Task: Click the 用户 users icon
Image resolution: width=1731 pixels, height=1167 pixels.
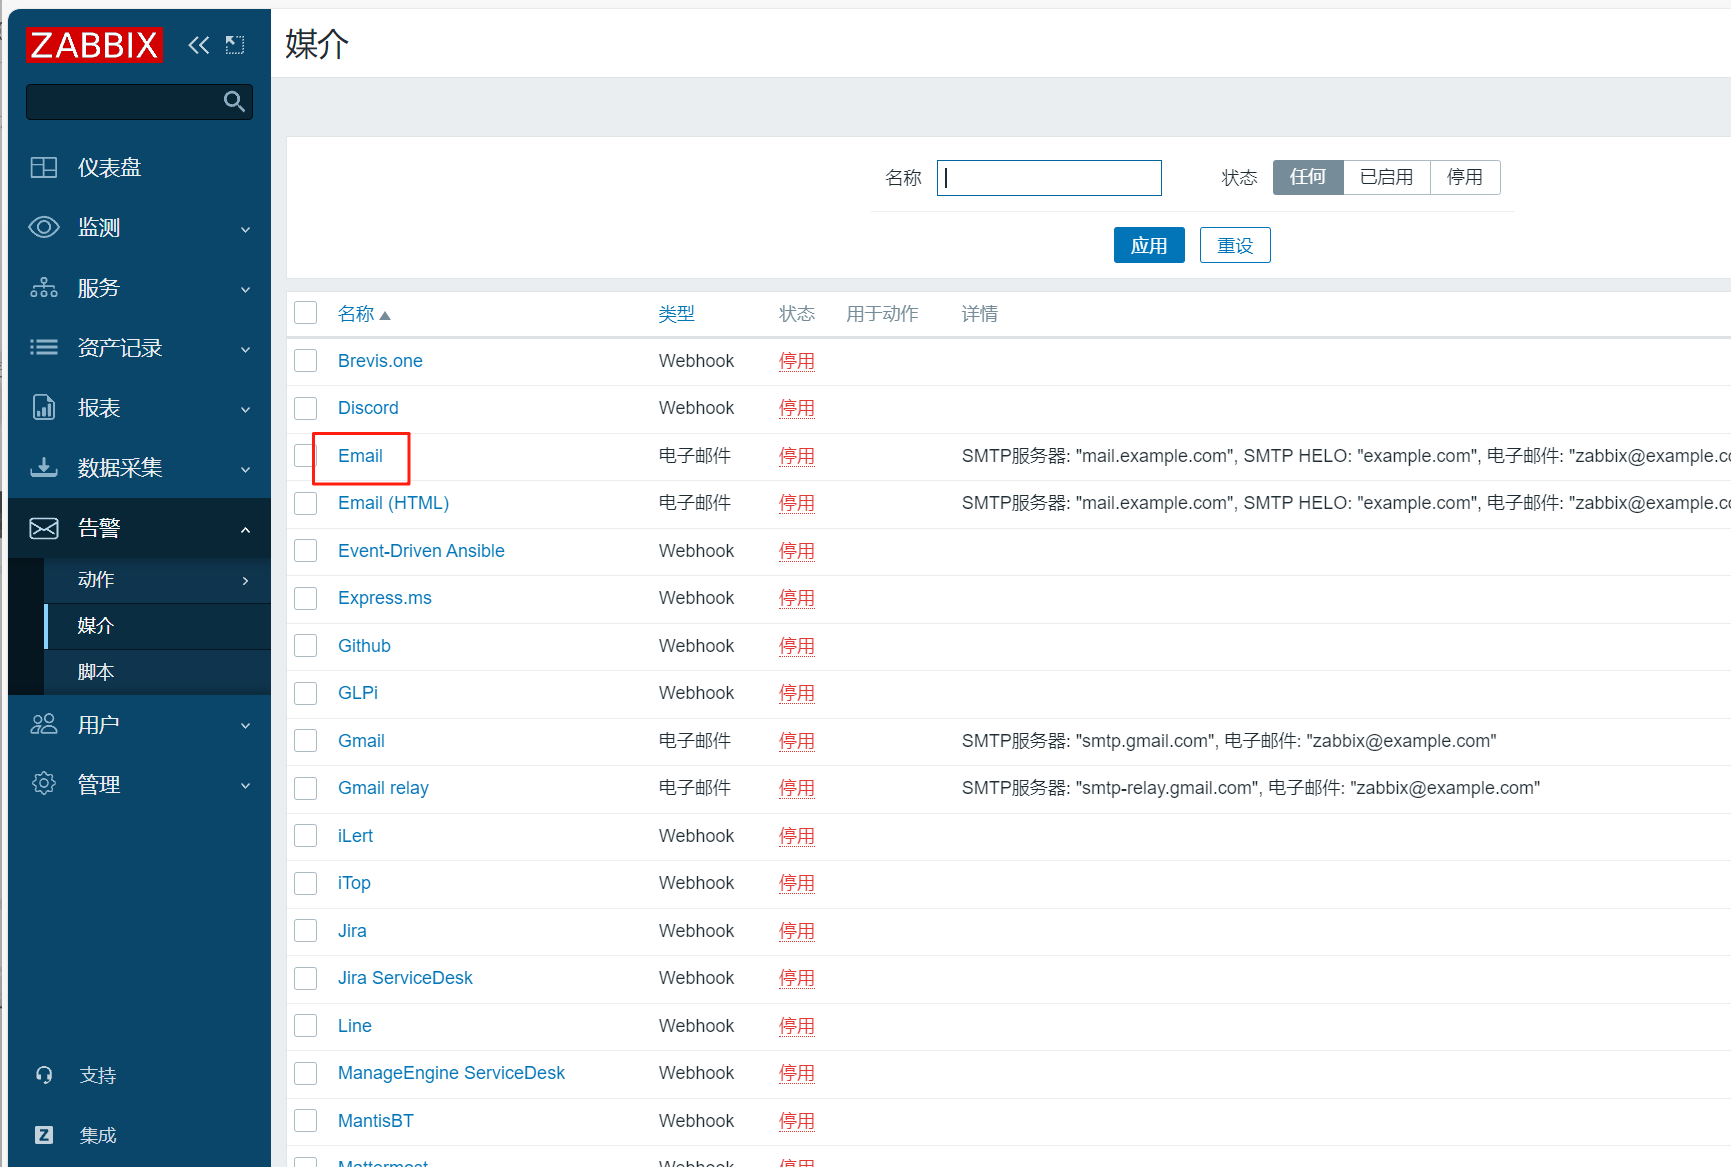Action: pos(43,724)
